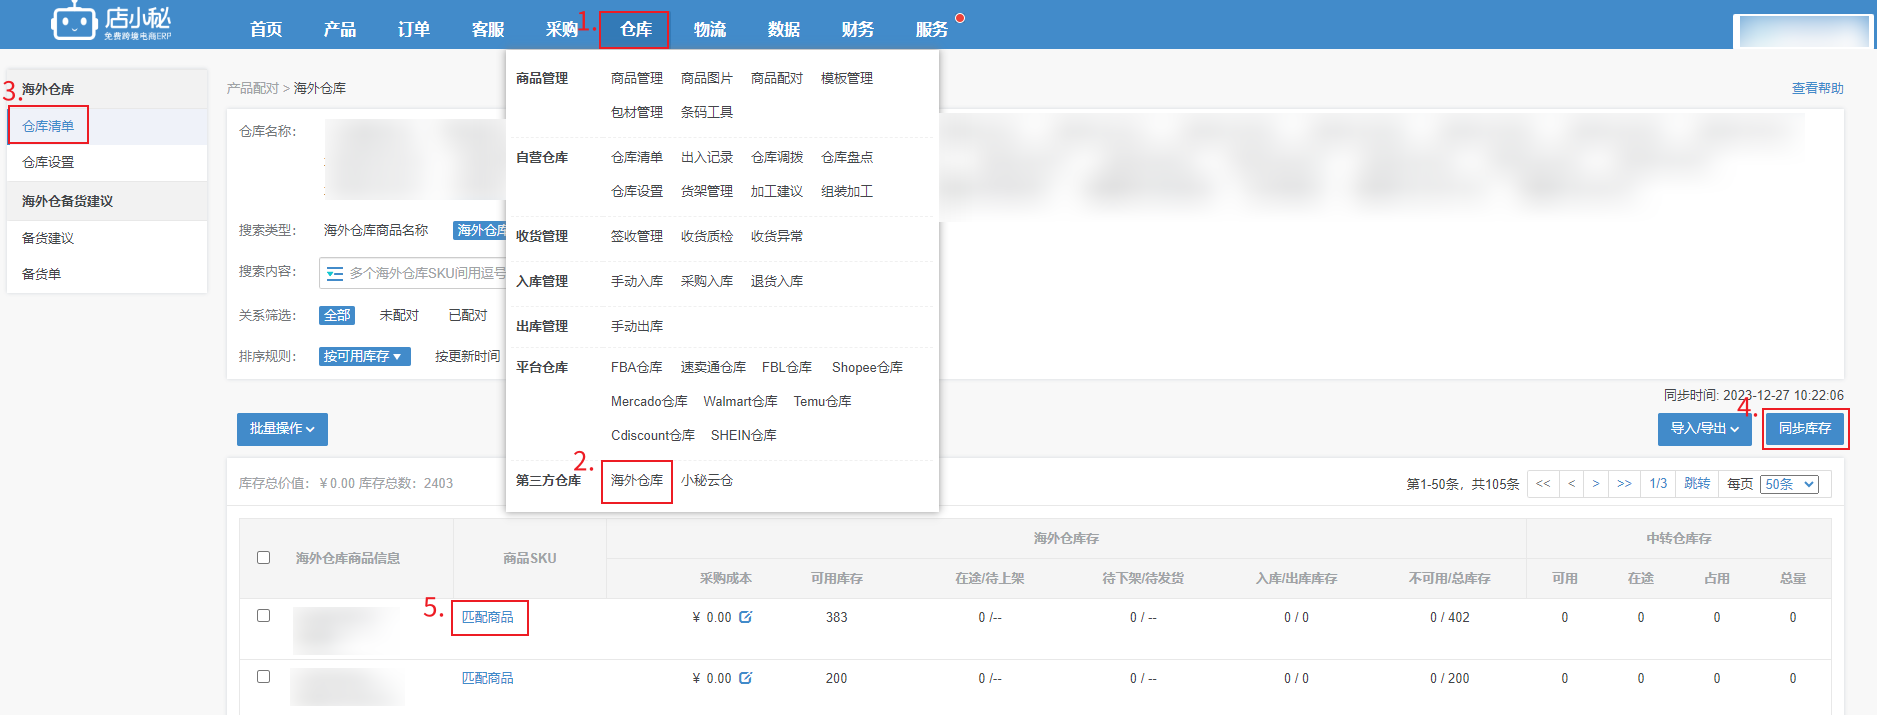Viewport: 1877px width, 715px height.
Task: Open the 导入/导出 dropdown menu
Action: (1704, 429)
